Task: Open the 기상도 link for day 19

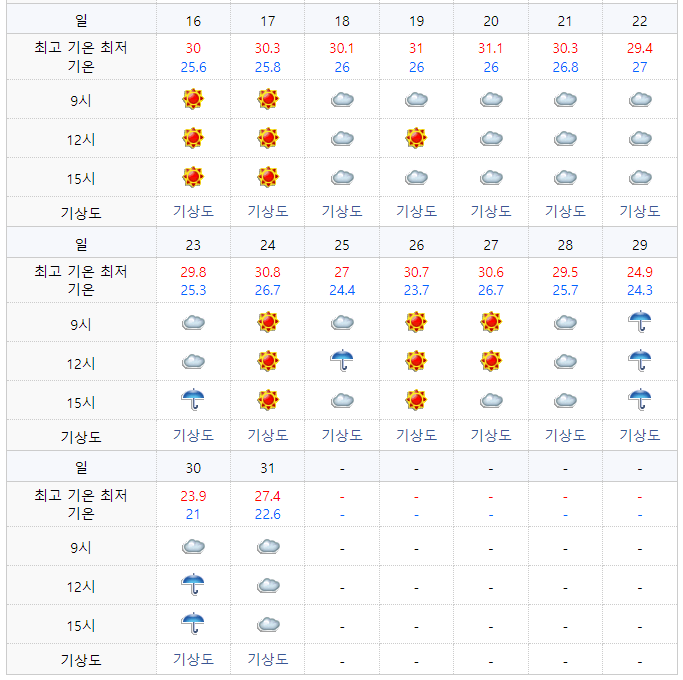Action: (x=416, y=212)
